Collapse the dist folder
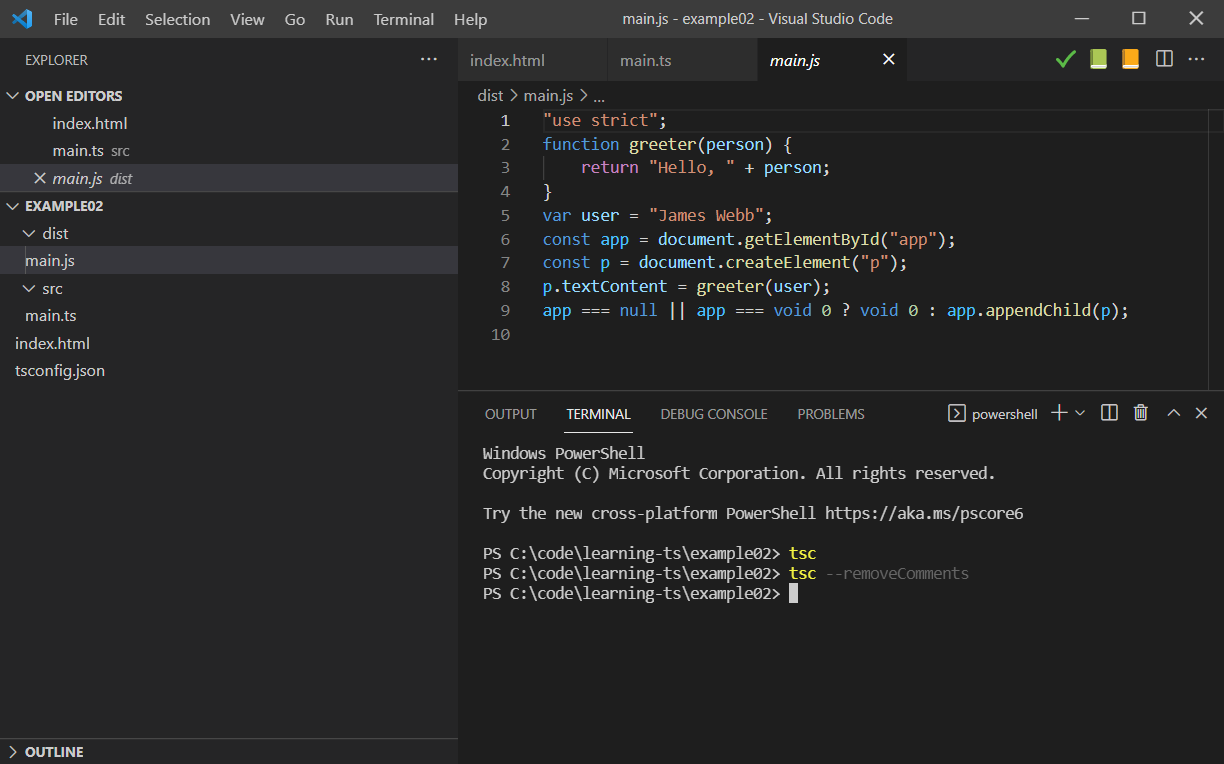The image size is (1224, 764). tap(28, 233)
